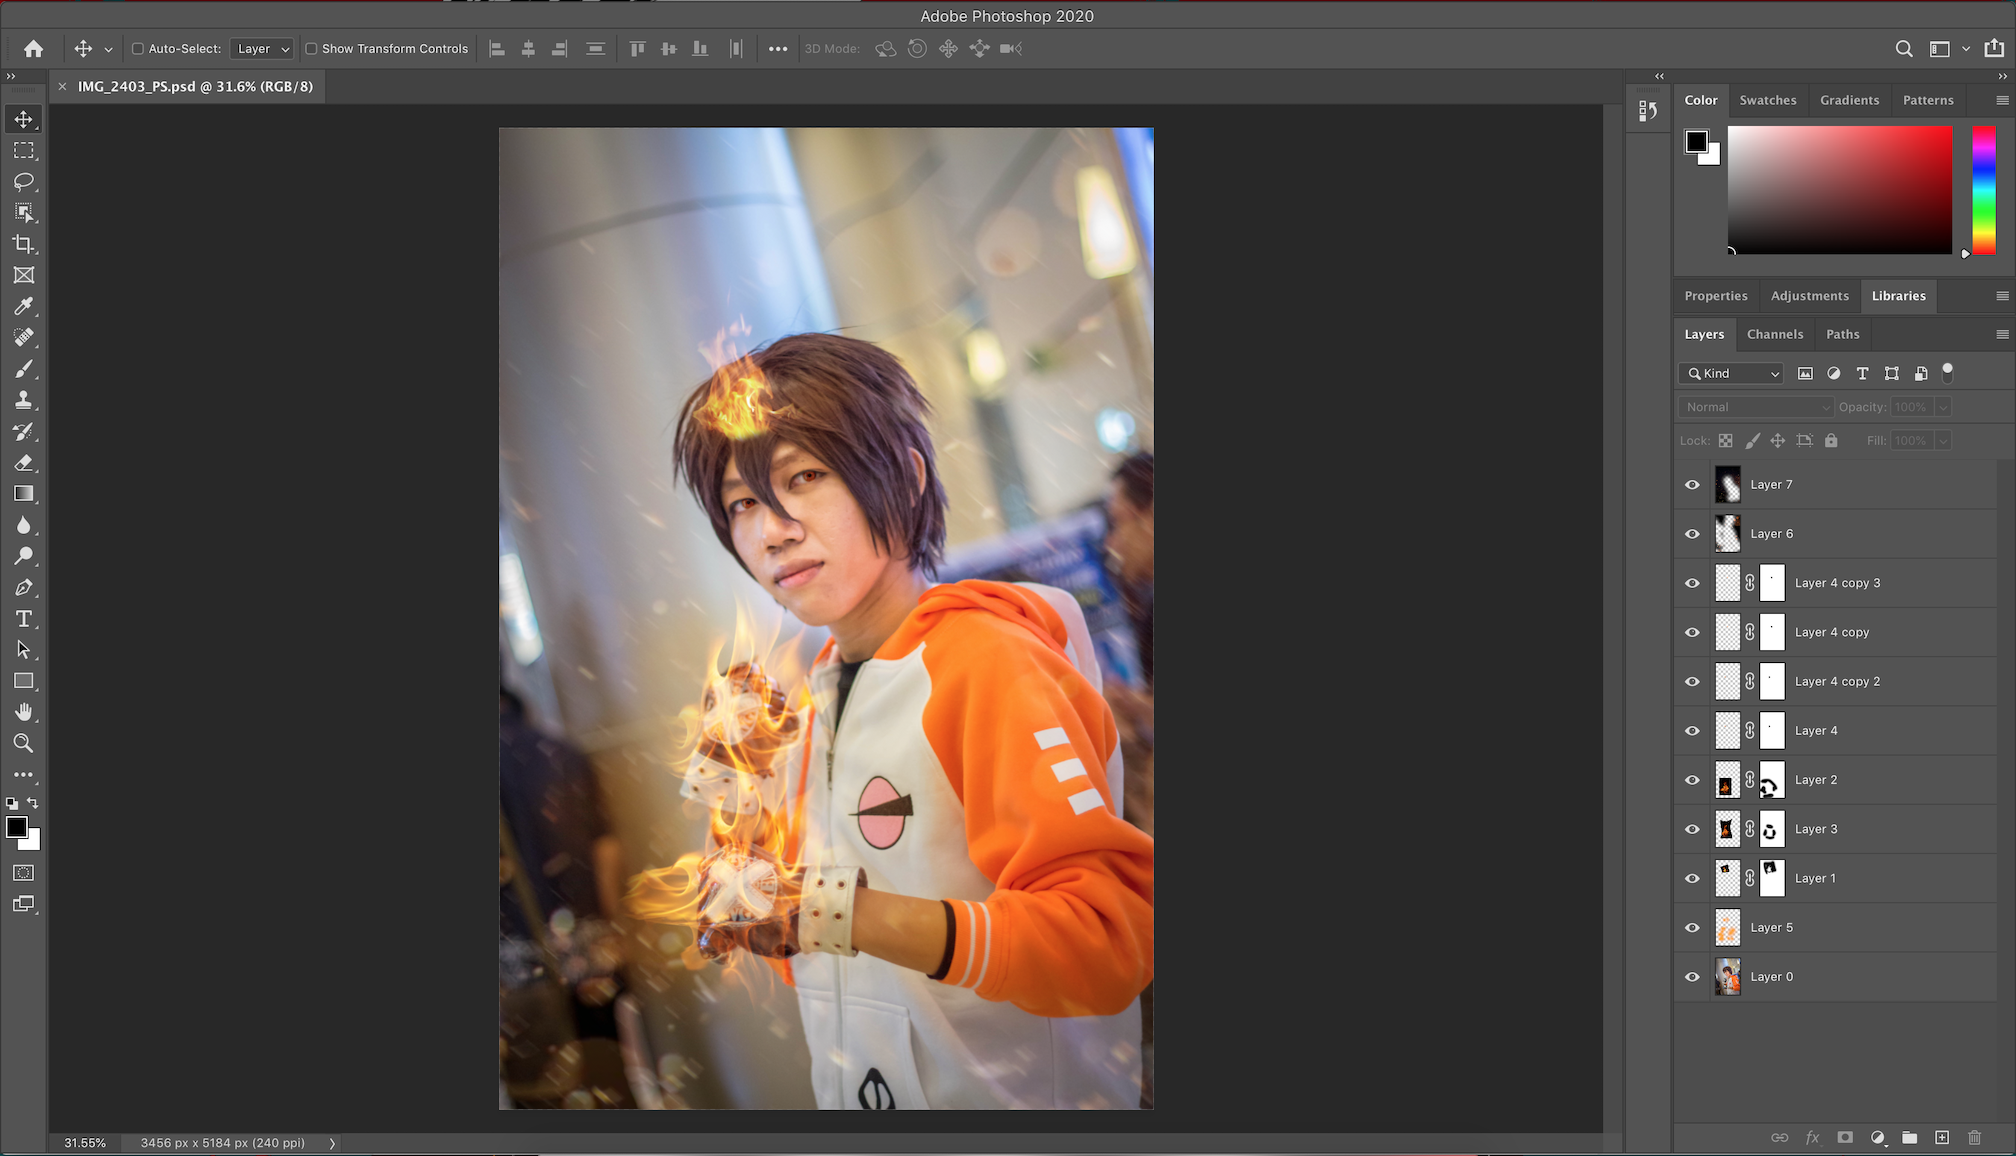This screenshot has width=2016, height=1156.
Task: Switch to the Properties tab
Action: (x=1716, y=296)
